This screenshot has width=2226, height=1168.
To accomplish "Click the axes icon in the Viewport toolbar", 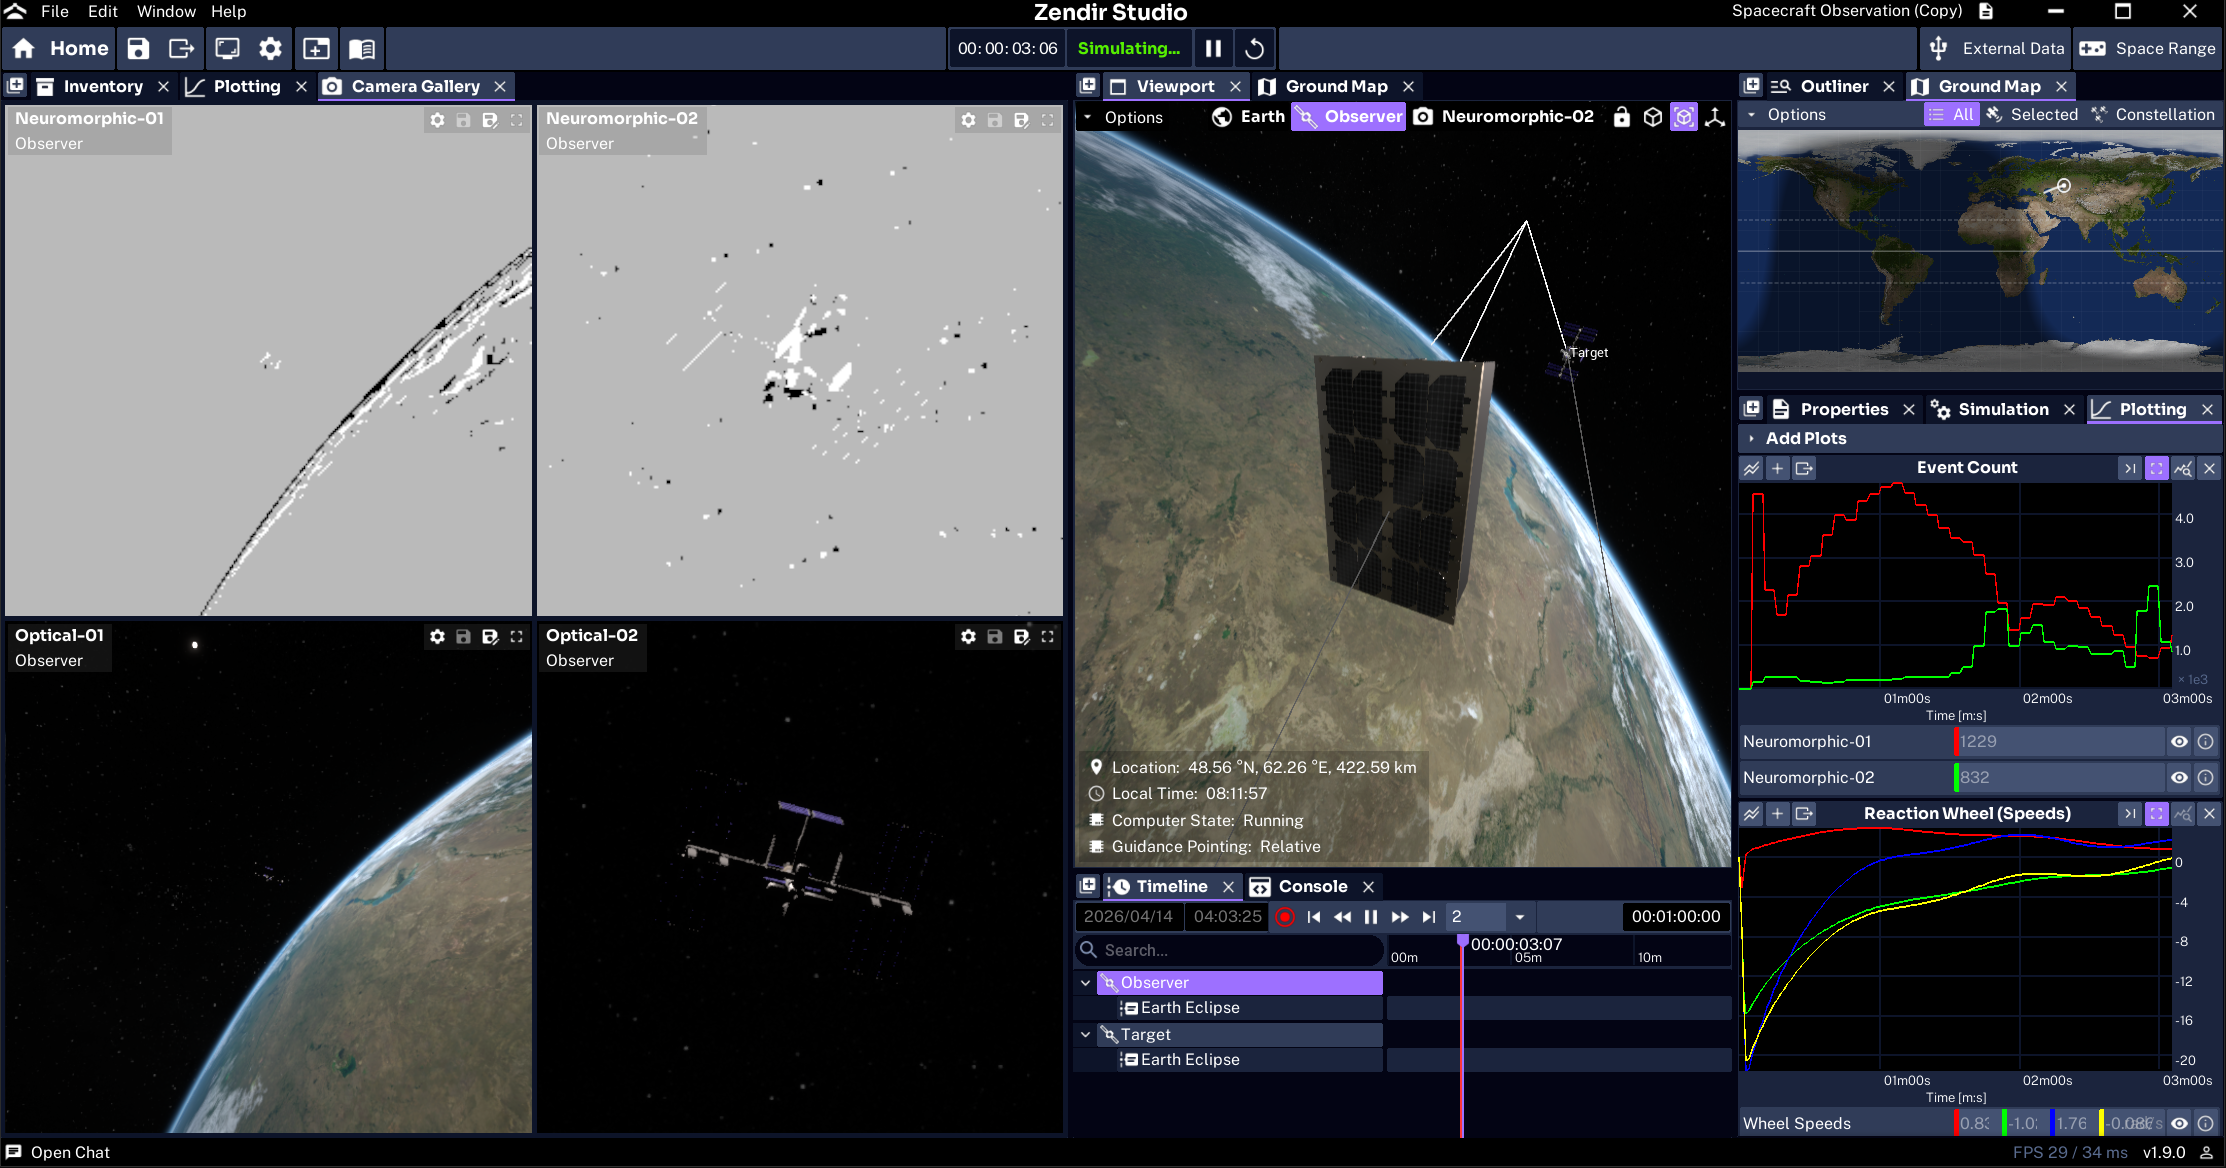I will (x=1715, y=117).
